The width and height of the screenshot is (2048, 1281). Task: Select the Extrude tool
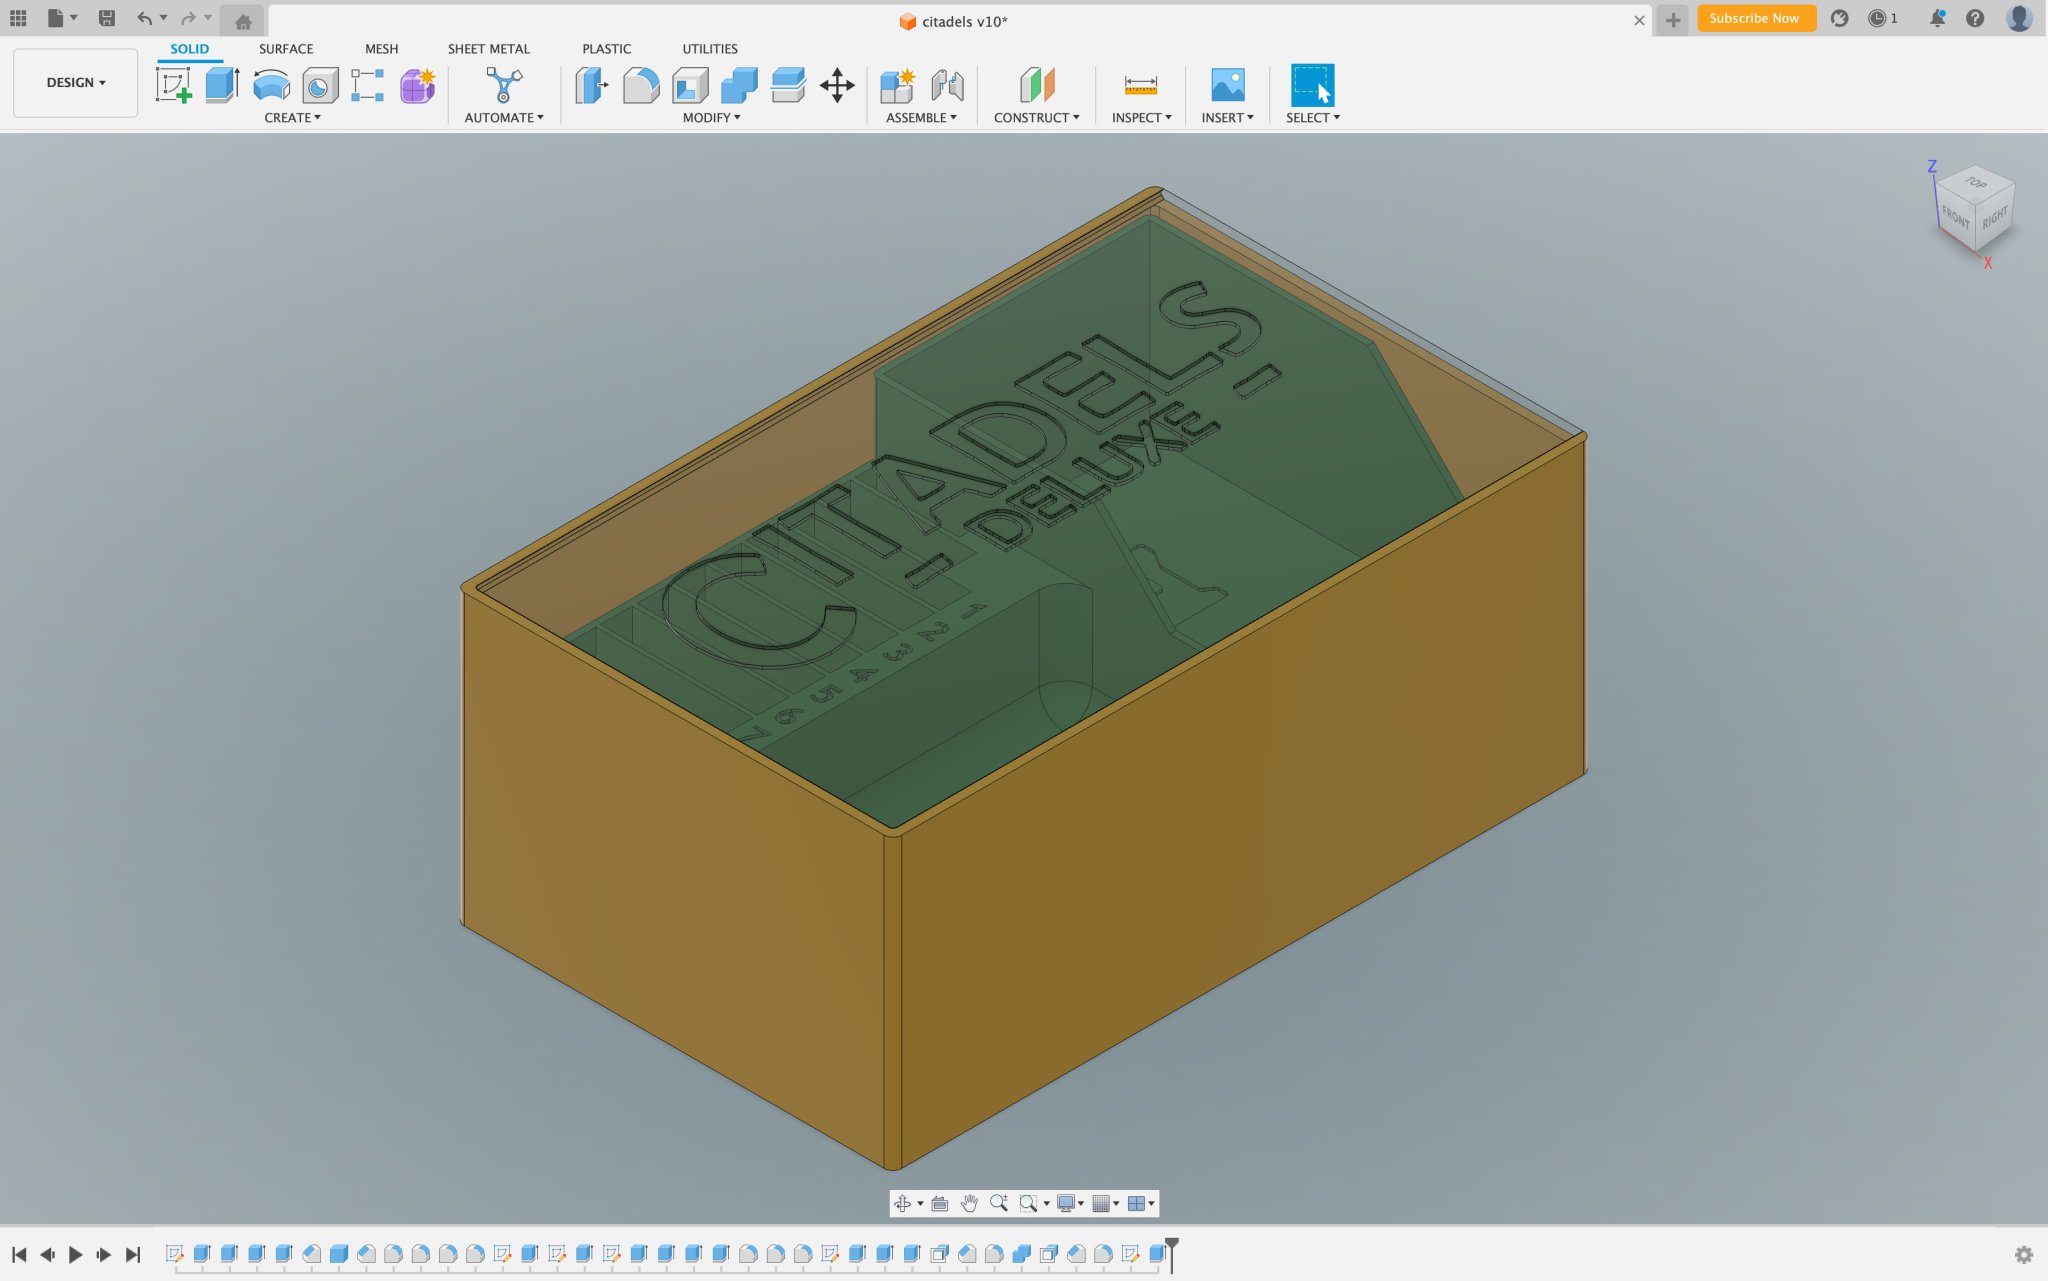pyautogui.click(x=221, y=85)
